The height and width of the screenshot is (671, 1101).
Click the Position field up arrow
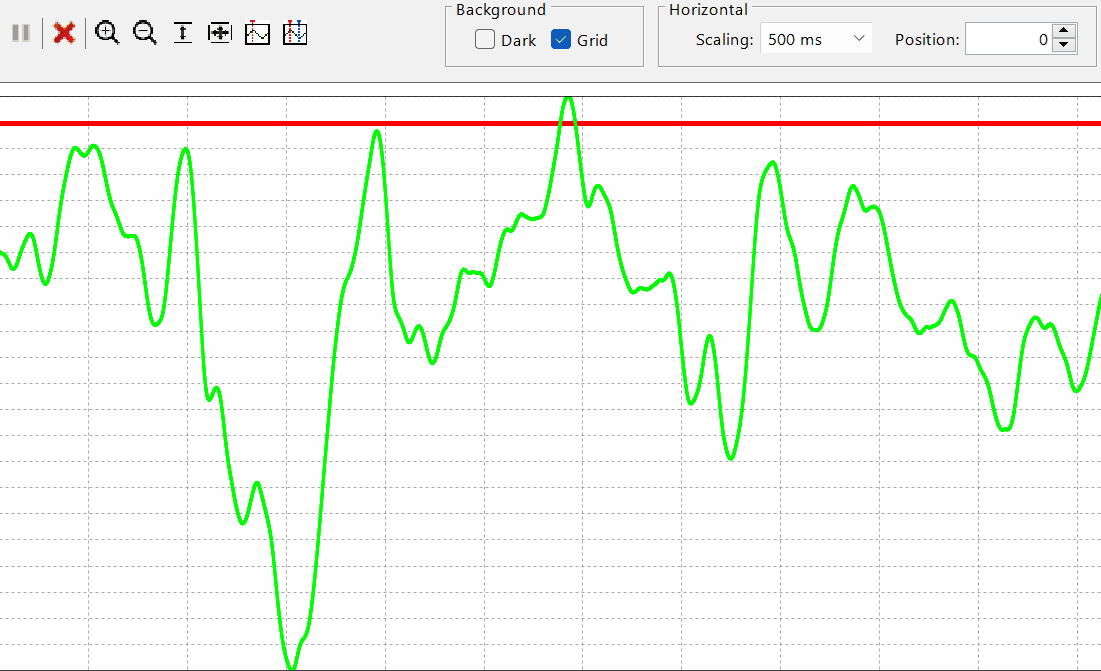click(x=1064, y=33)
